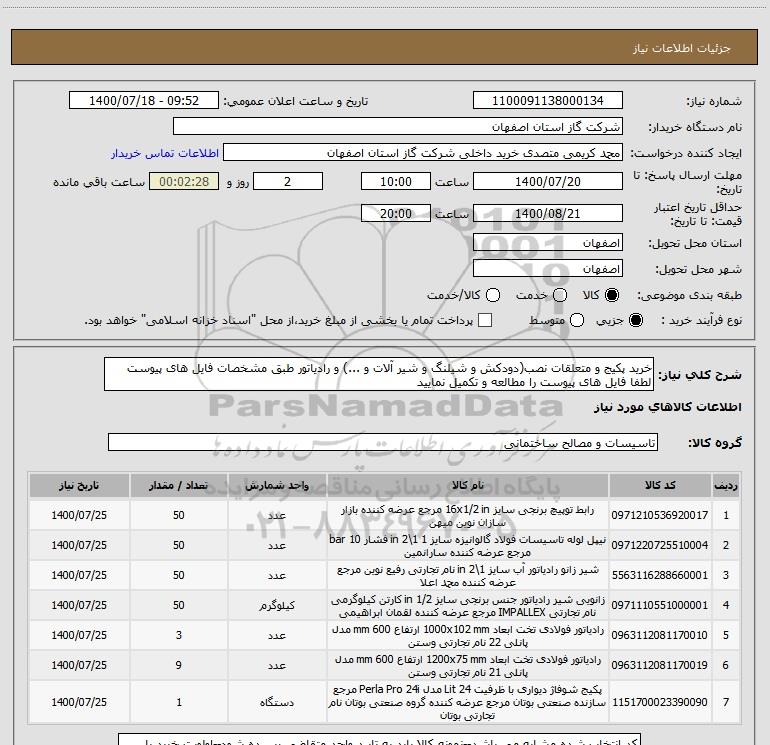Select the جزیی purchase type radio
The height and width of the screenshot is (745, 770).
pyautogui.click(x=635, y=320)
